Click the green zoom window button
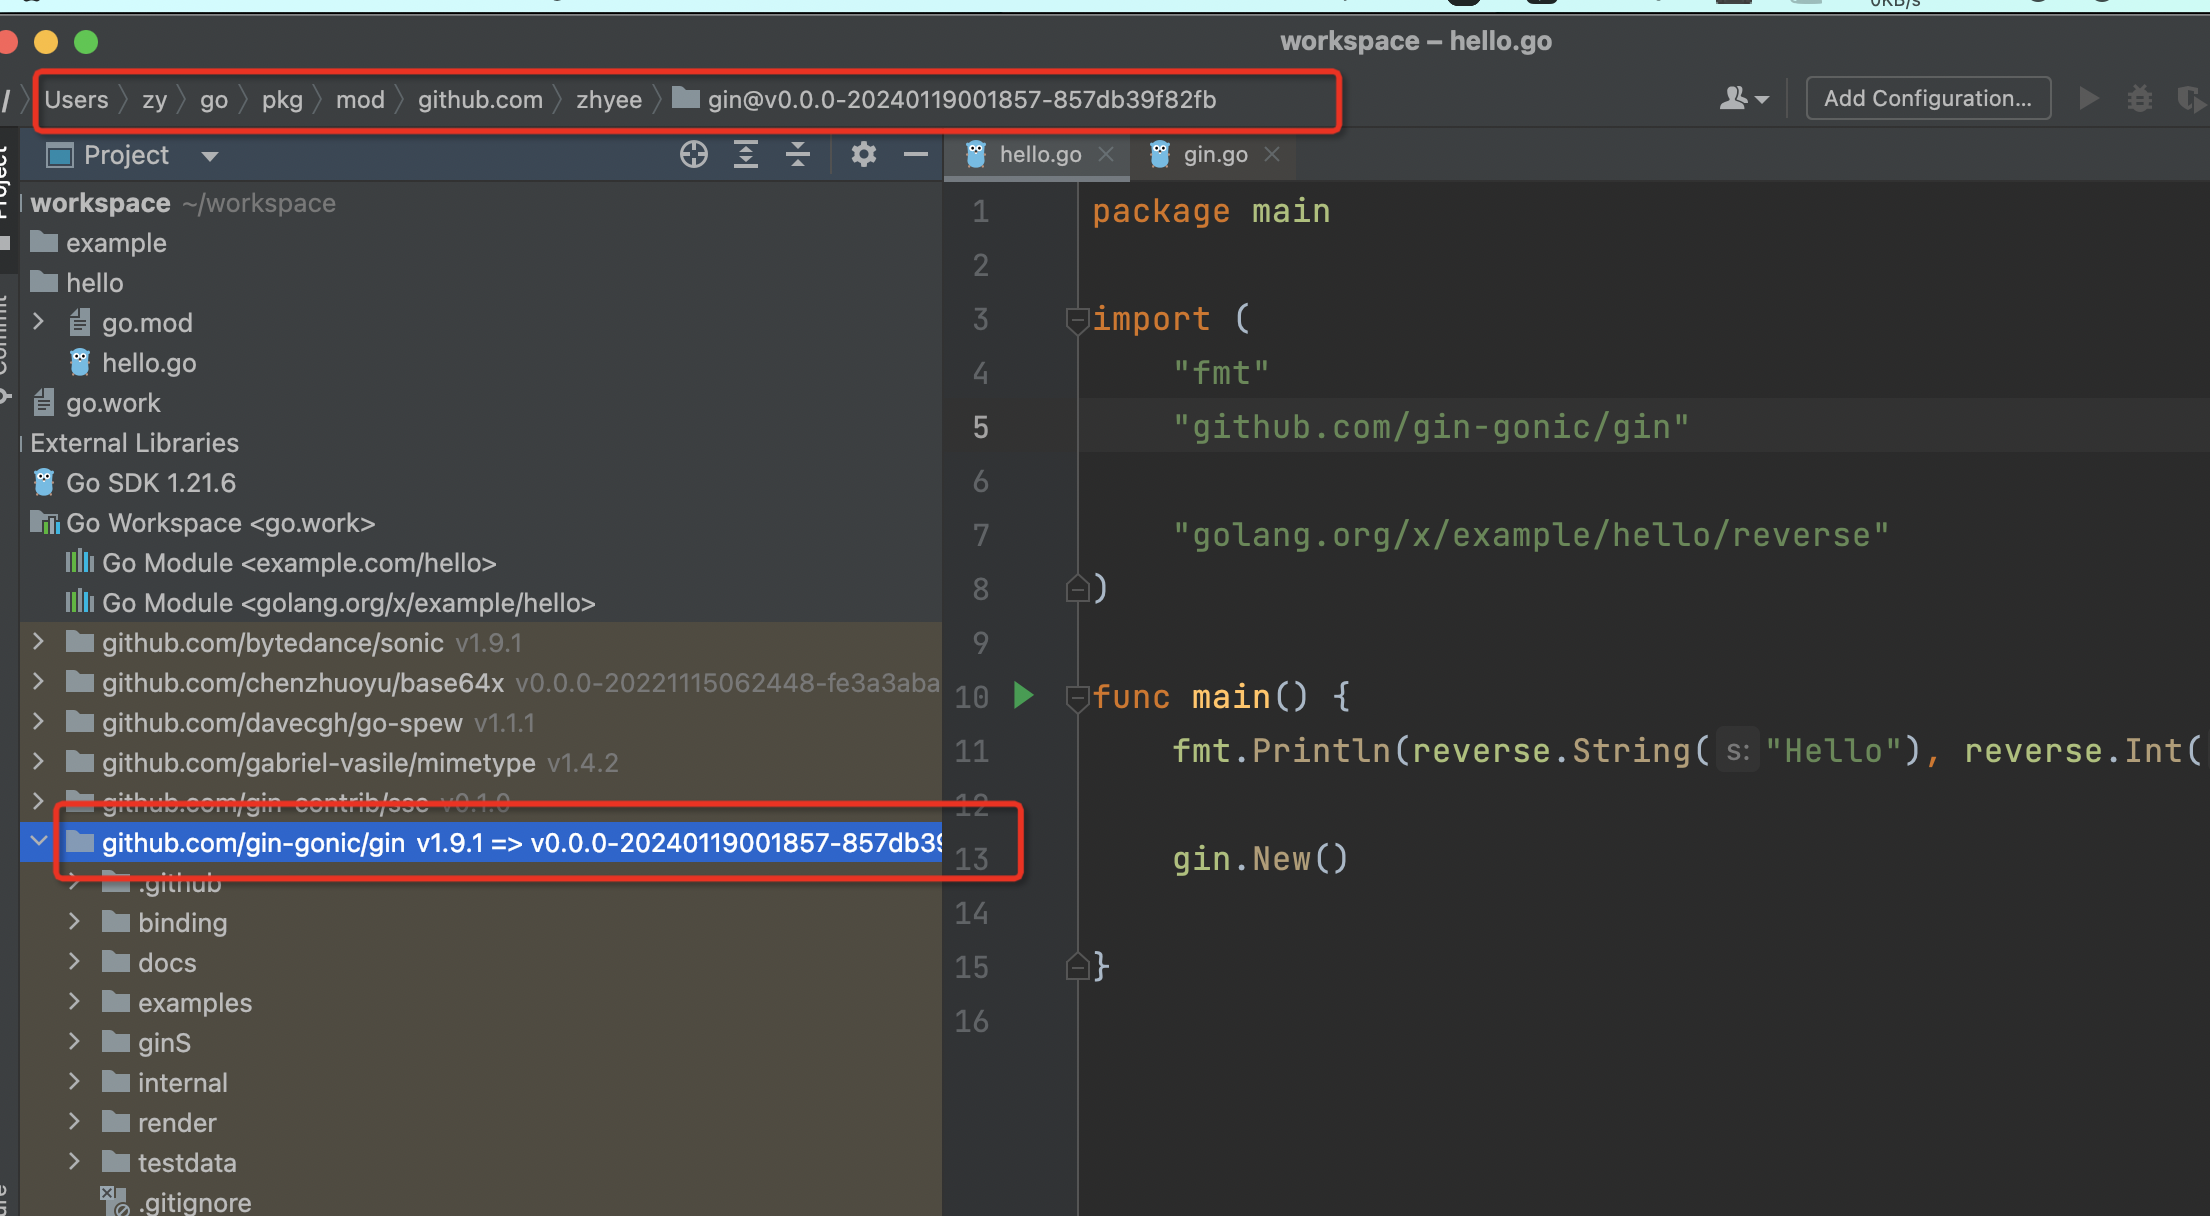The width and height of the screenshot is (2210, 1216). 86,42
